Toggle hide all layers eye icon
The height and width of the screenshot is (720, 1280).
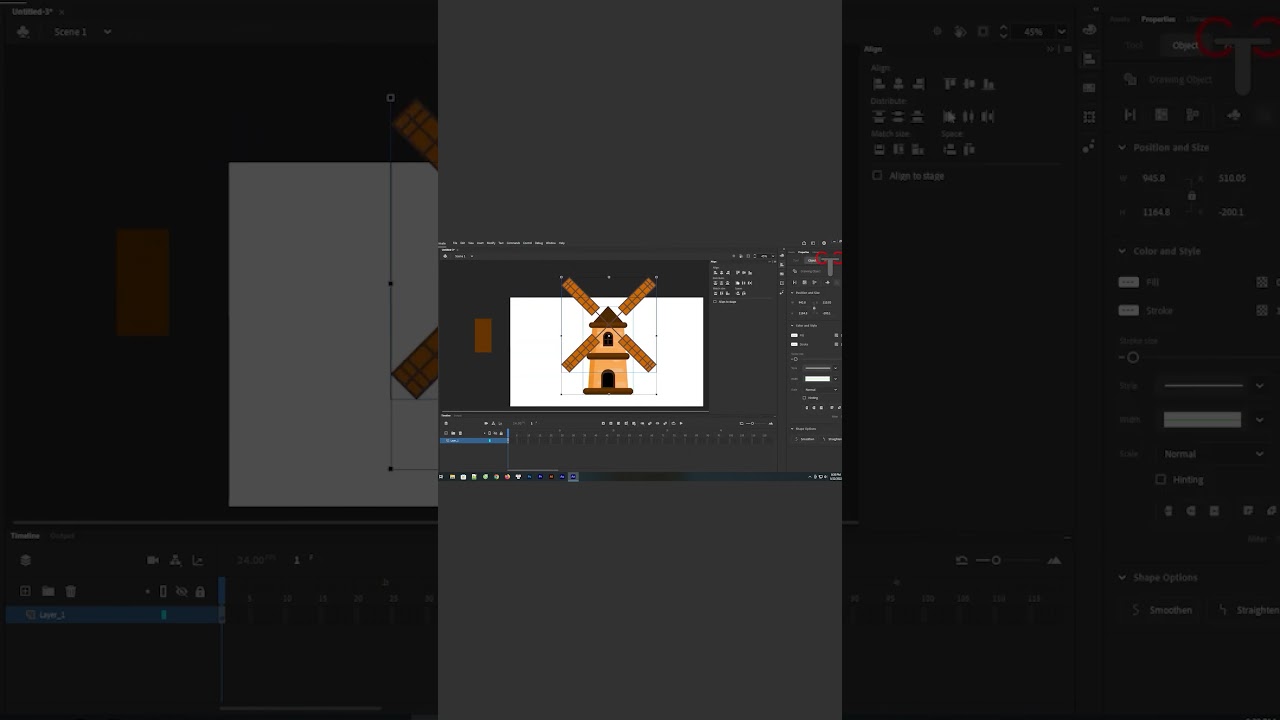[182, 592]
